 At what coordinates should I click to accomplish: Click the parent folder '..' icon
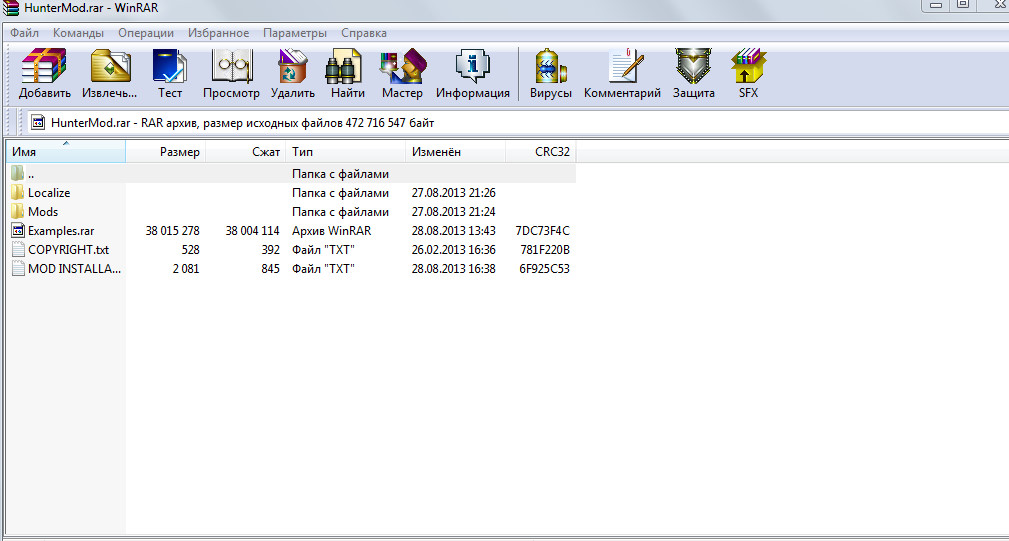(x=17, y=173)
